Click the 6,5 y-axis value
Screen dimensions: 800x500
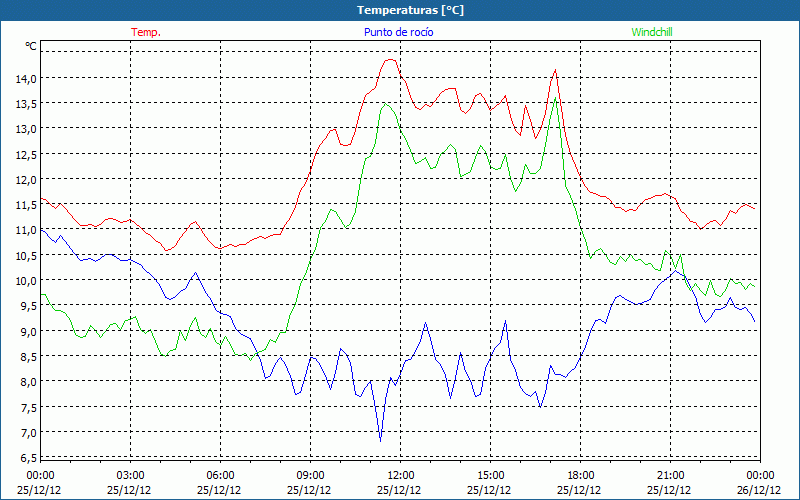(x=29, y=457)
